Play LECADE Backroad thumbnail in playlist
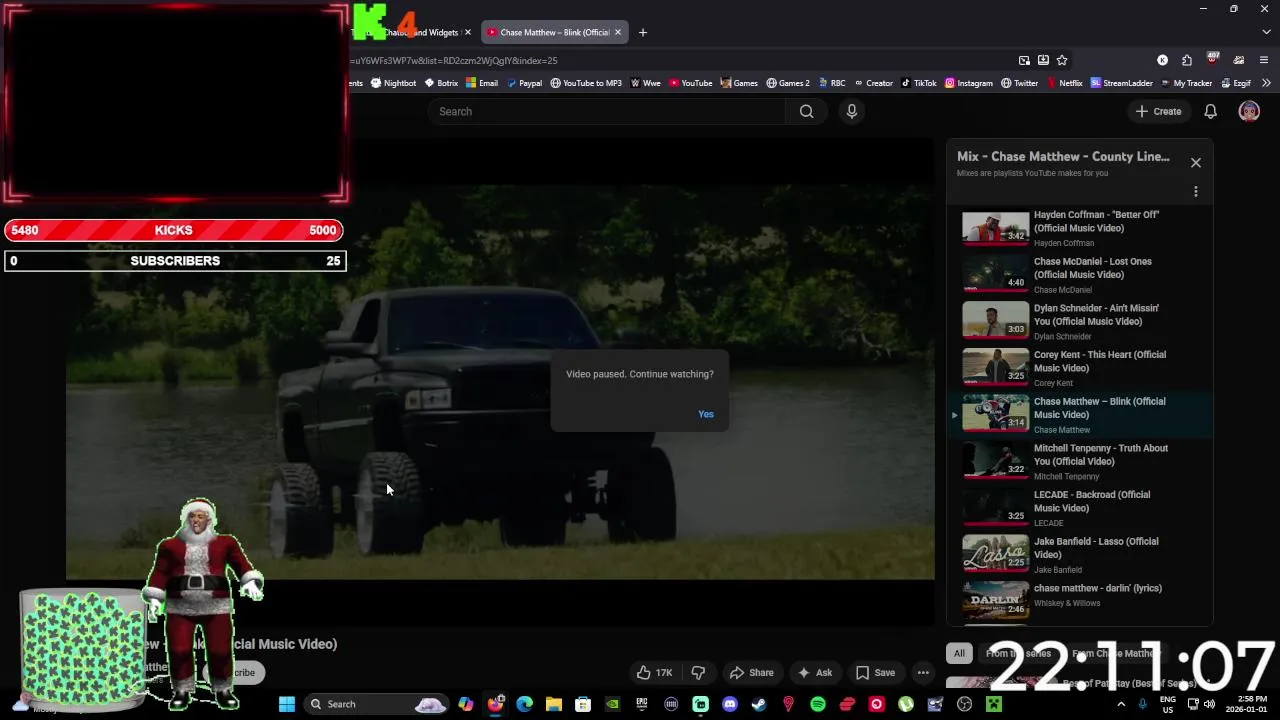Screen dimensions: 1280x720 click(995, 508)
